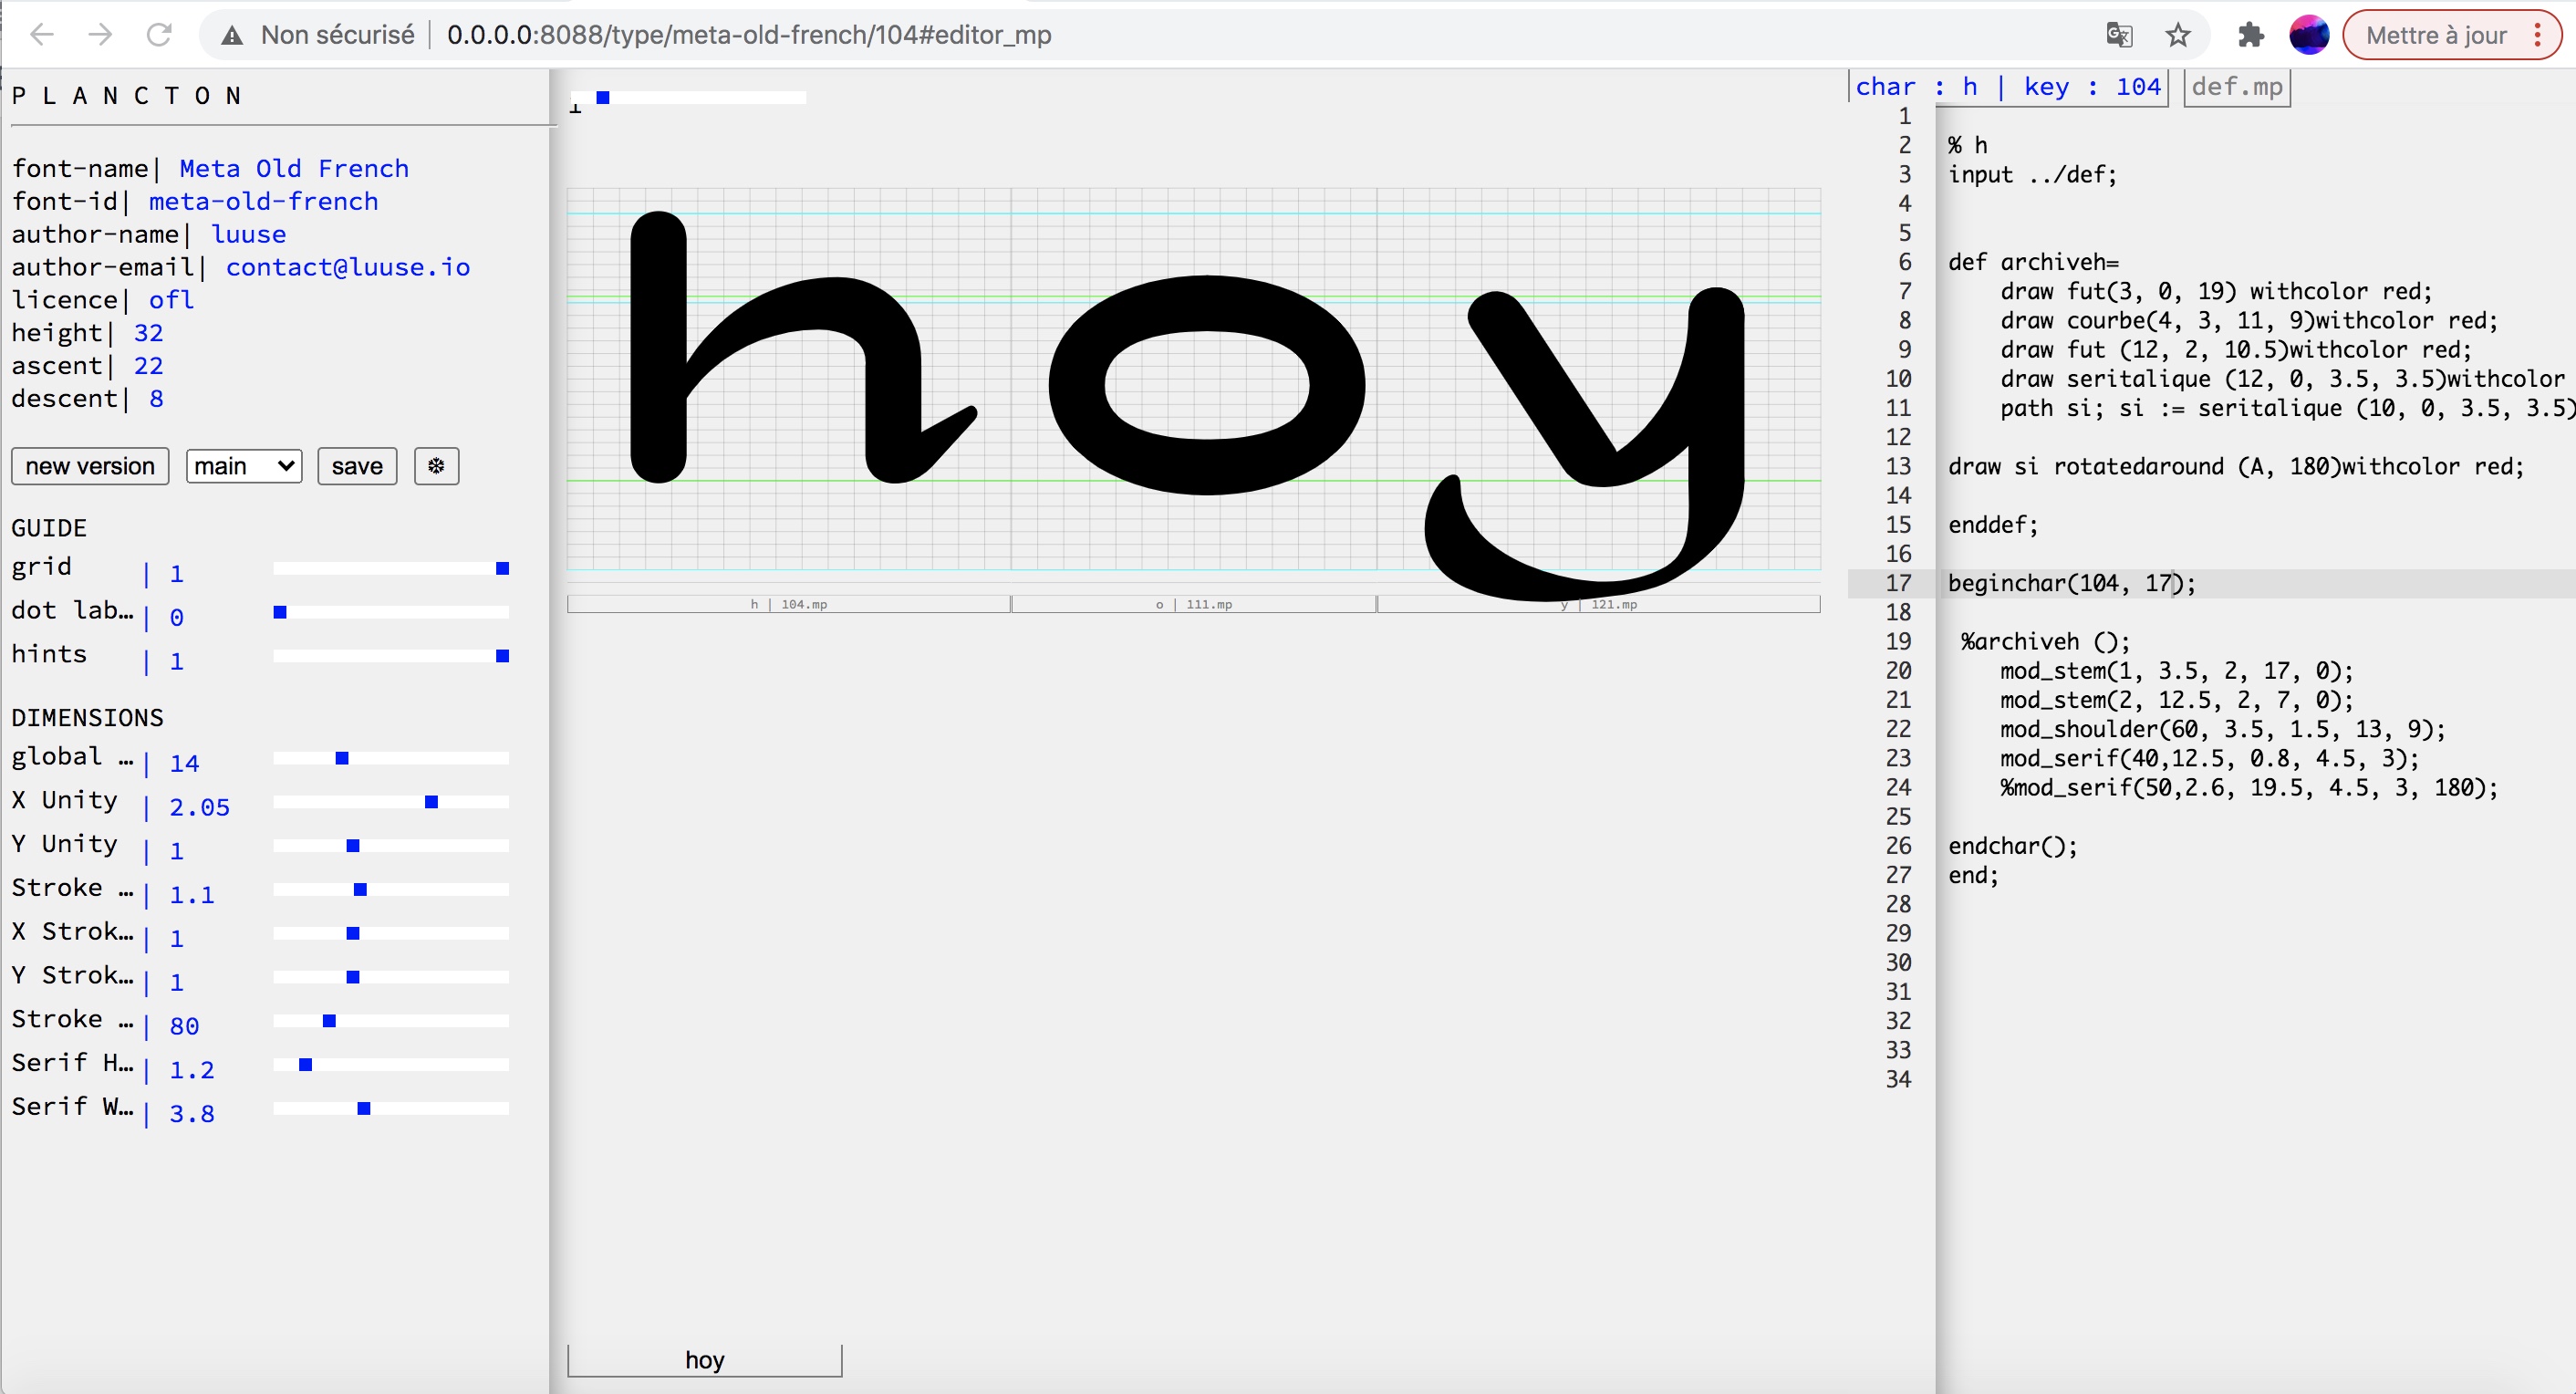Open the main version dropdown

244,466
